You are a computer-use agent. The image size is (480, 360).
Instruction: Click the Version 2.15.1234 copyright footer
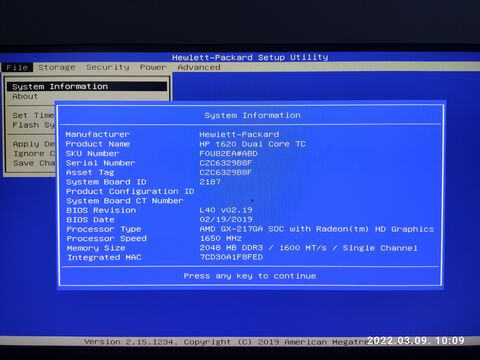(227, 342)
